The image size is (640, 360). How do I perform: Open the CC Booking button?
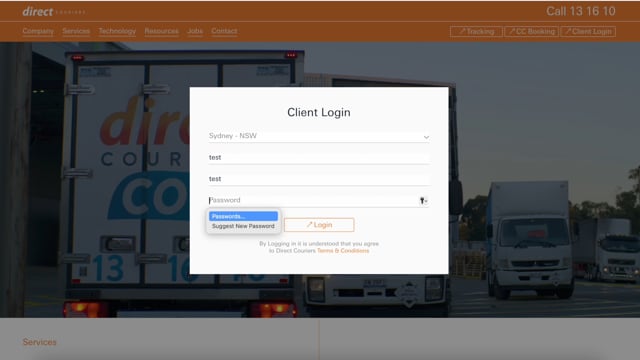tap(531, 31)
